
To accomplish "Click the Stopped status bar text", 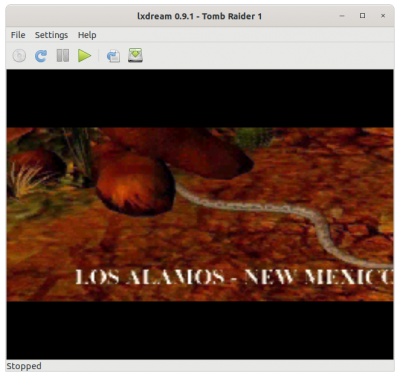I will [24, 366].
